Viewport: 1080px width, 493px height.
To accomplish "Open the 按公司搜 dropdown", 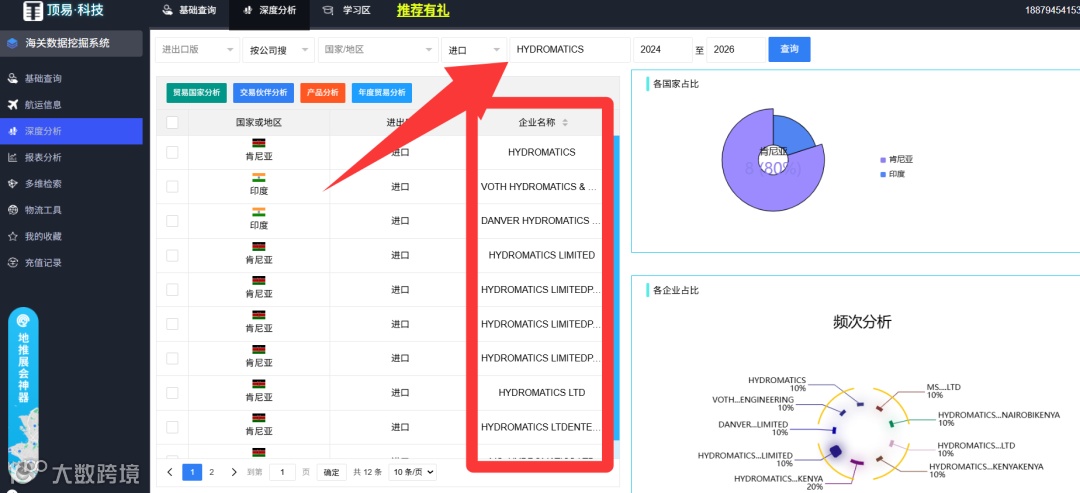I will tap(278, 50).
